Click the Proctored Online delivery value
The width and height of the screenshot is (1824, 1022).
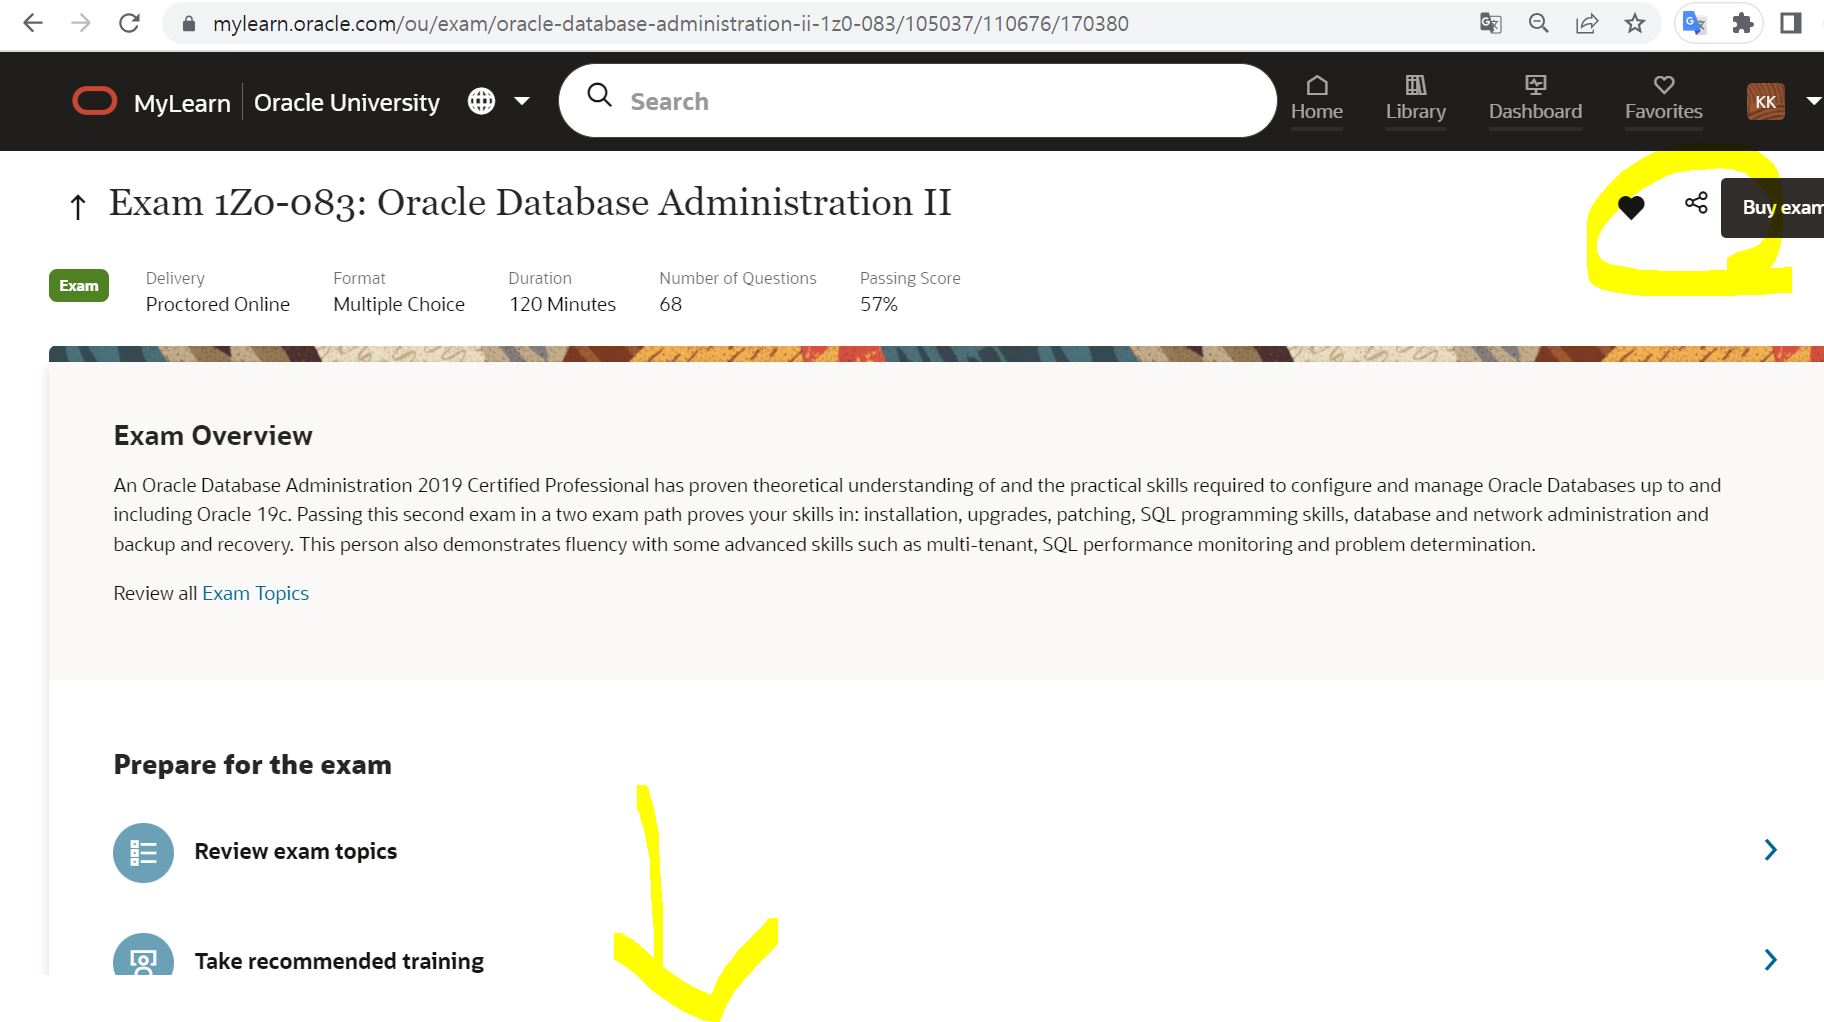(x=218, y=304)
